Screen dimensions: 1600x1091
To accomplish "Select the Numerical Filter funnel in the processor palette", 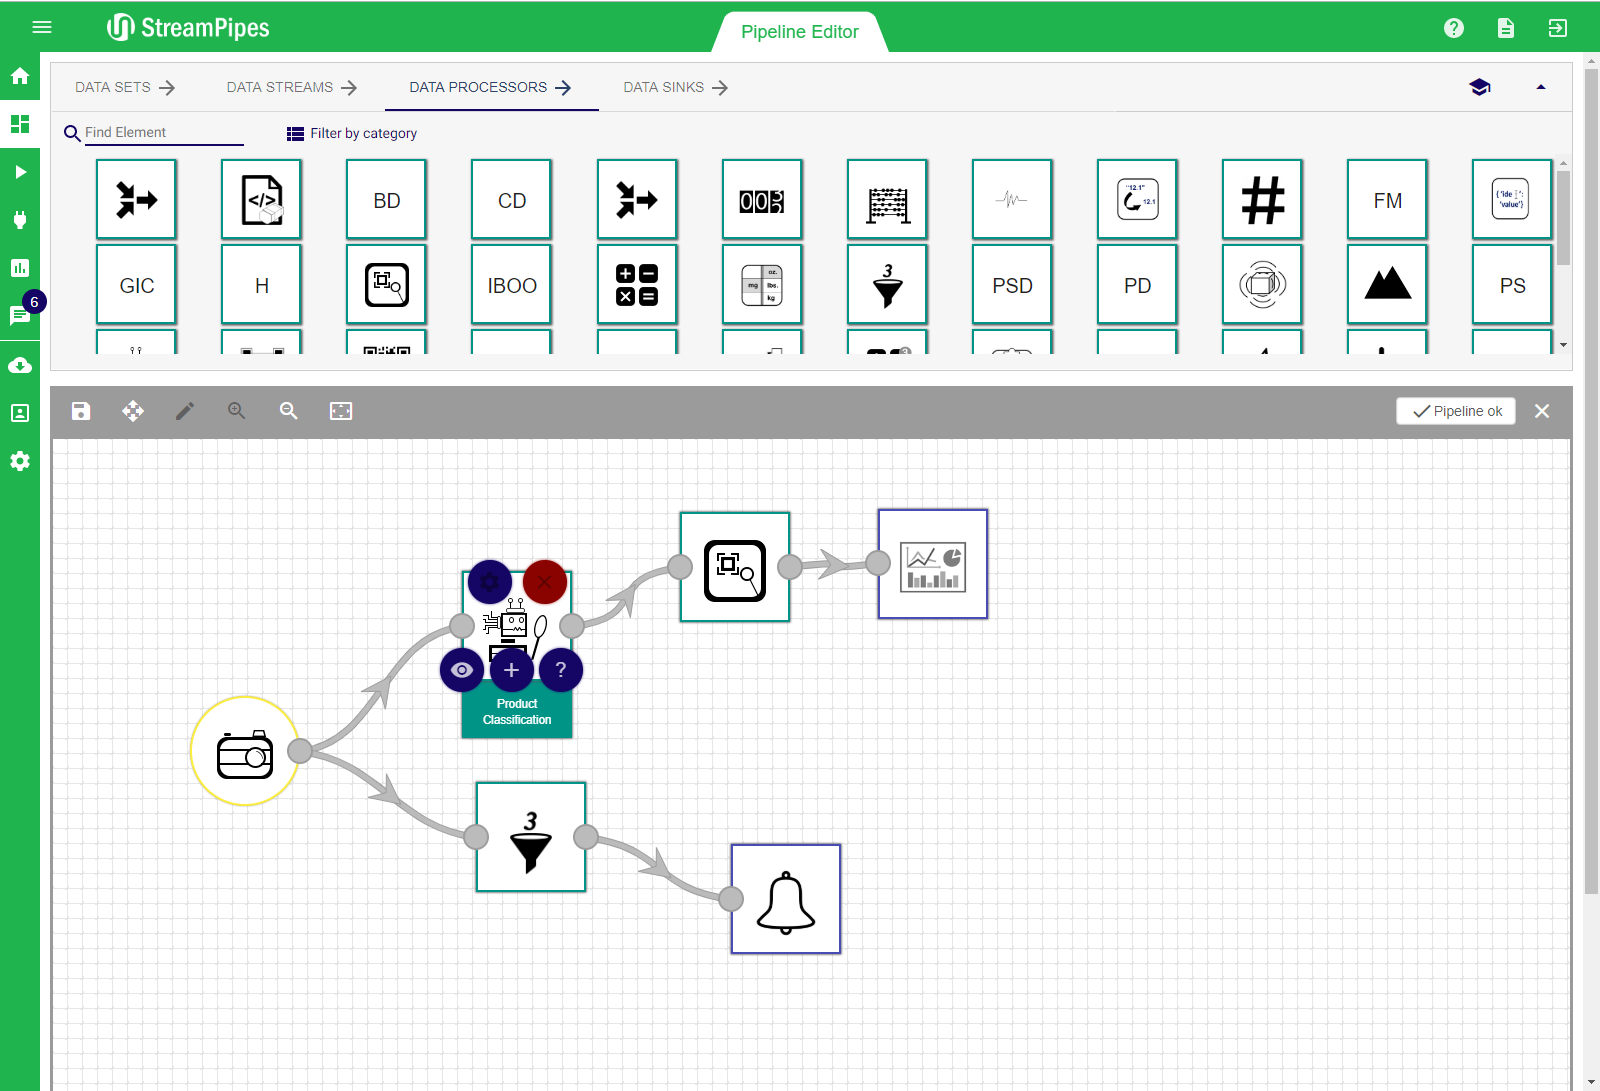I will pos(887,285).
